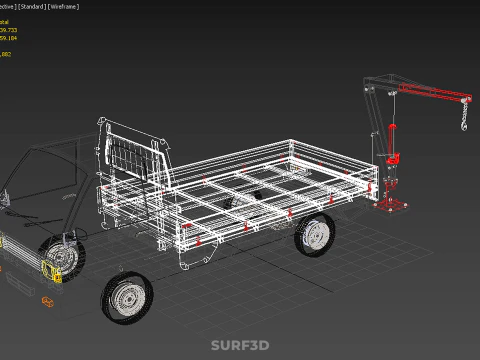Select the red crane boom arm
Screen dimensions: 480x360
(435, 92)
